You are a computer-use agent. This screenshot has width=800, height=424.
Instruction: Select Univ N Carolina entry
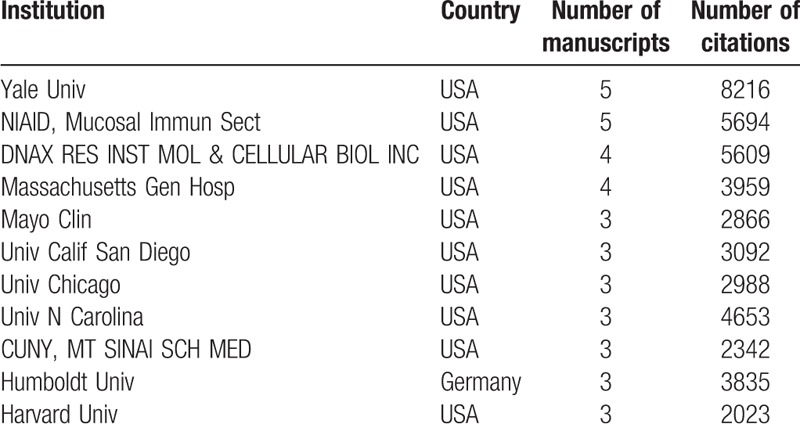pyautogui.click(x=72, y=317)
